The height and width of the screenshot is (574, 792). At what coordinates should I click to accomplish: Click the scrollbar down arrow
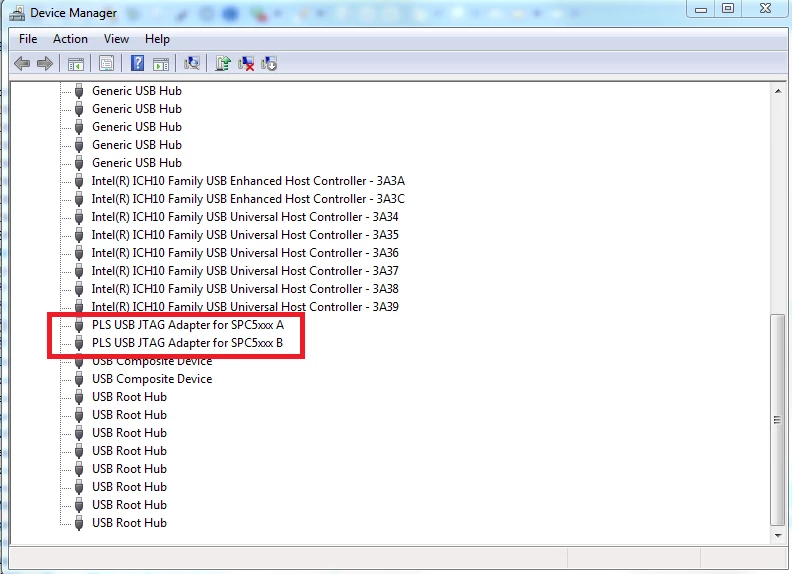[x=778, y=536]
